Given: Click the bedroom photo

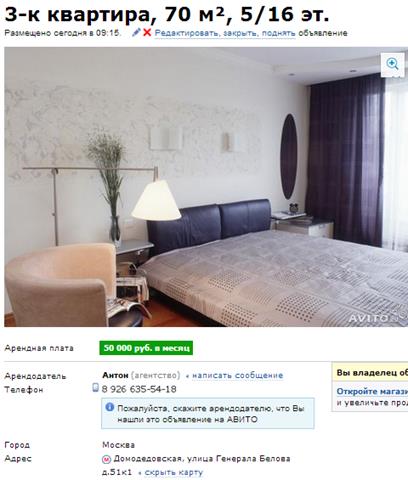Looking at the screenshot, I should (x=206, y=187).
